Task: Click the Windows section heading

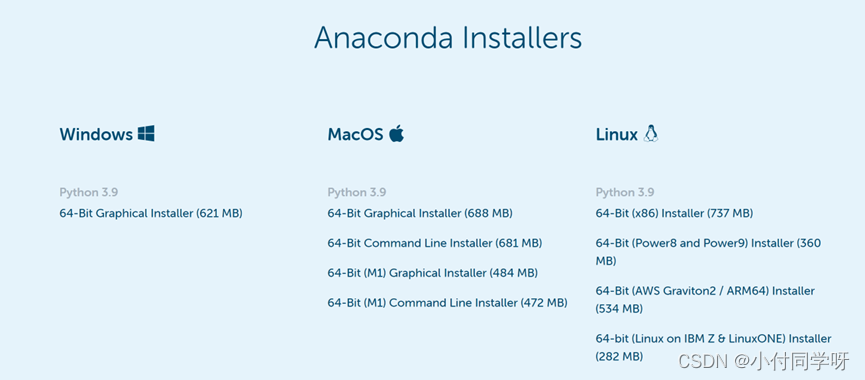Action: [x=96, y=134]
